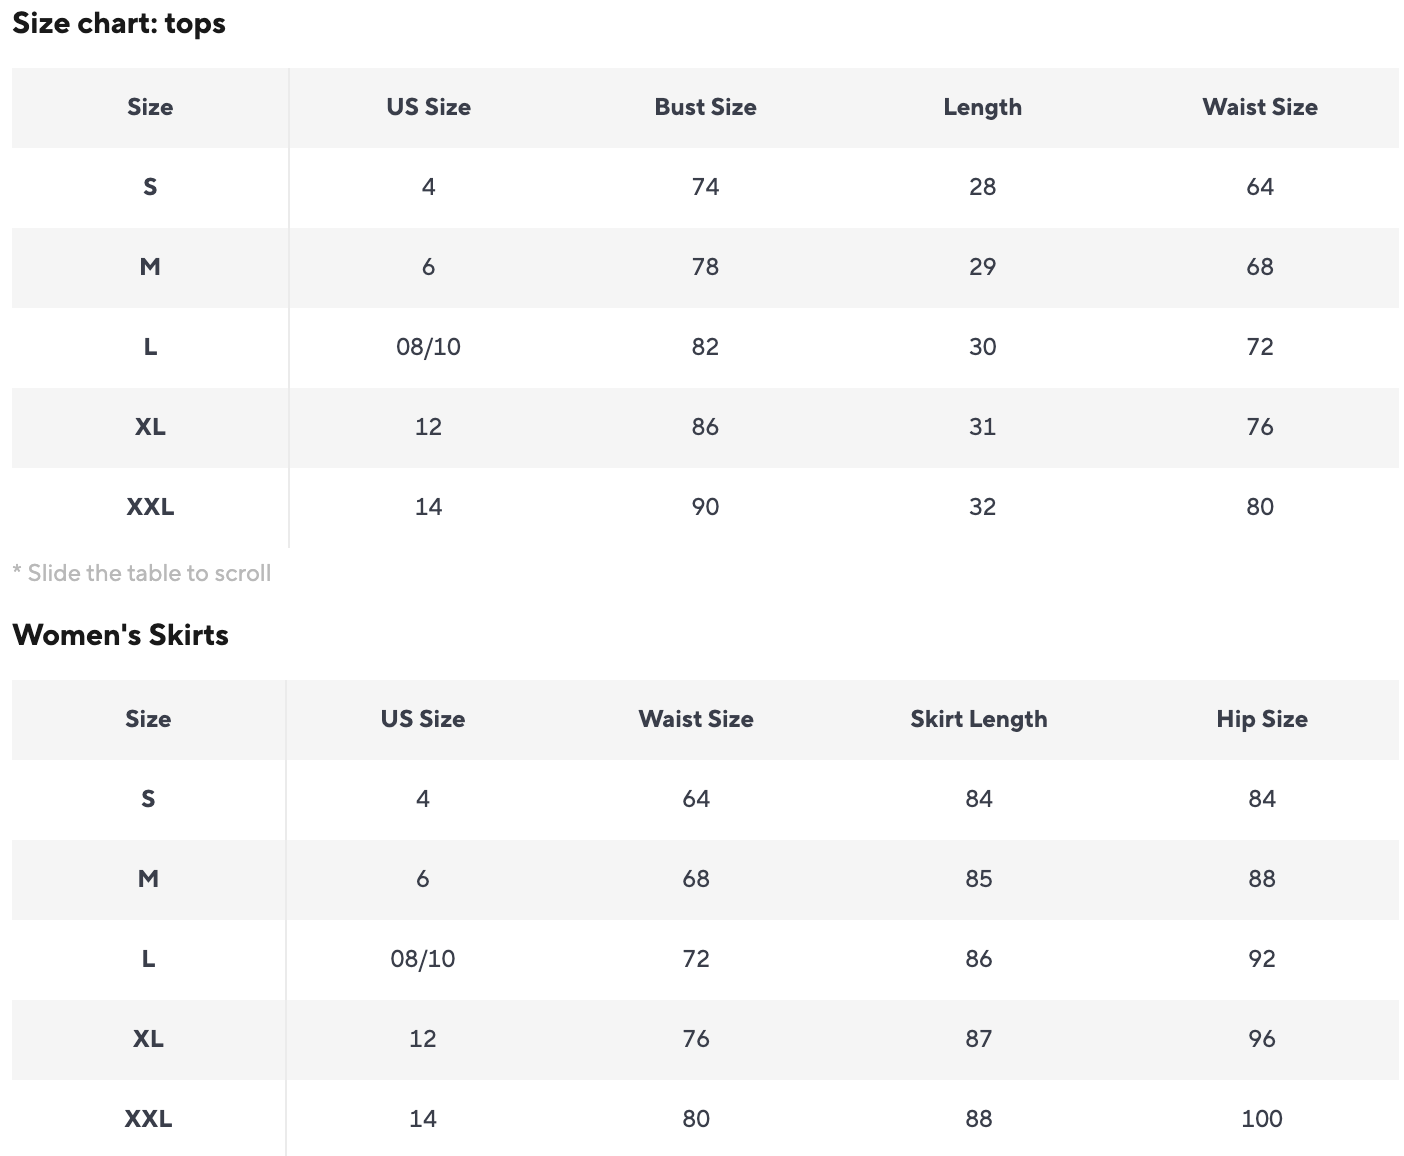
Task: Click bust size value 74 for size S
Action: pyautogui.click(x=705, y=187)
